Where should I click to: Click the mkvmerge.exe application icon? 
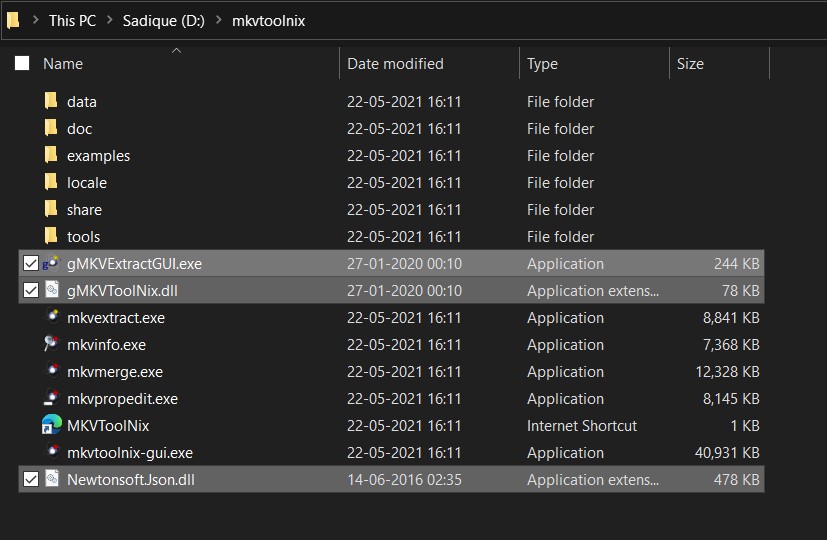(52, 370)
